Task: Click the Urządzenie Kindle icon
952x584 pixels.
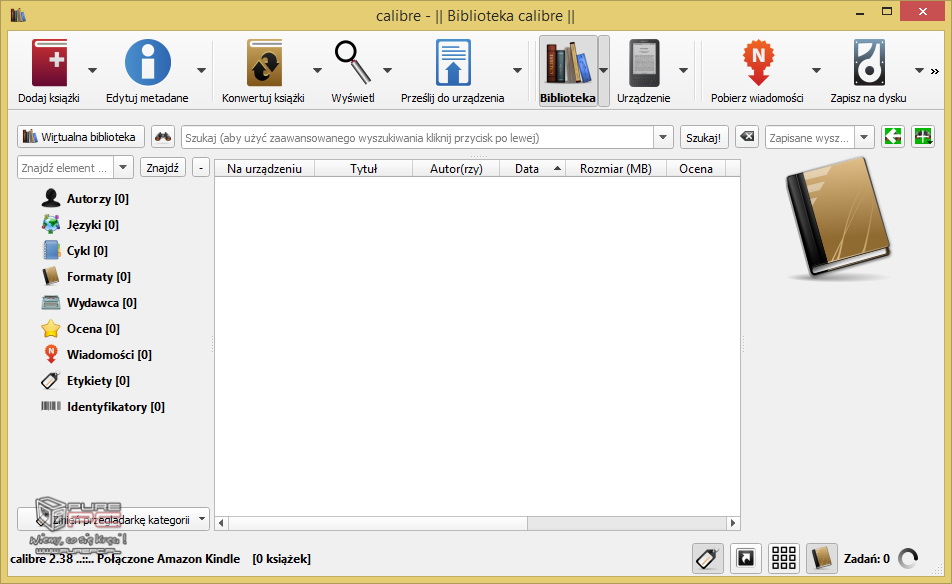Action: pyautogui.click(x=644, y=63)
